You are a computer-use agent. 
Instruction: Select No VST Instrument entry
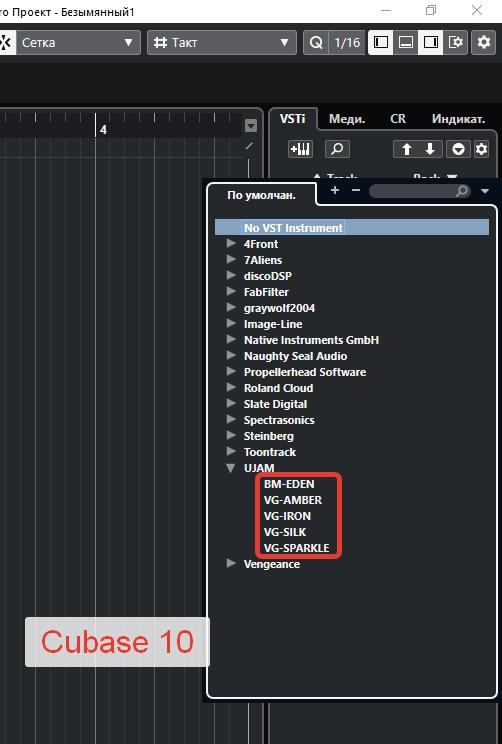pyautogui.click(x=352, y=228)
